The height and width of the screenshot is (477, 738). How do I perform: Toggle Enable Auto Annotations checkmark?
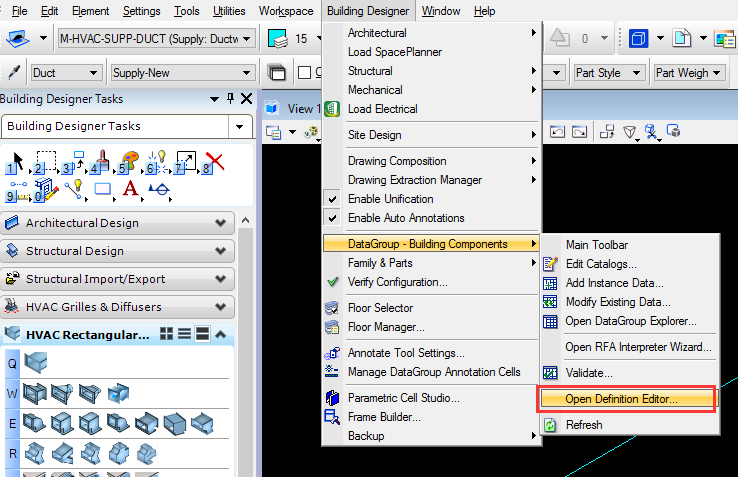coord(332,218)
